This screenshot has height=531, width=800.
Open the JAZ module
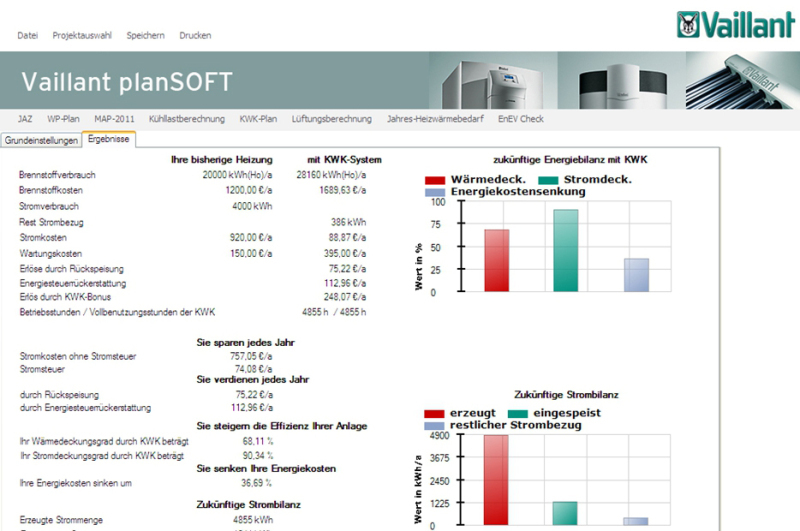(25, 119)
